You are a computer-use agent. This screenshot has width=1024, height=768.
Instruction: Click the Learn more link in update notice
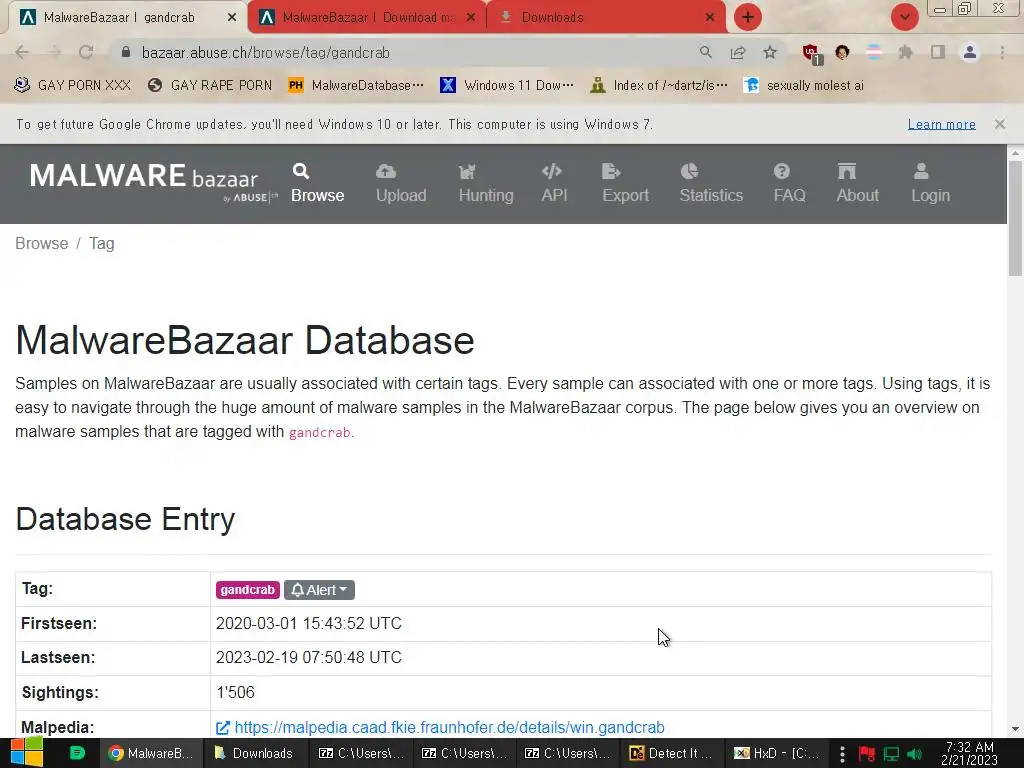pos(941,124)
